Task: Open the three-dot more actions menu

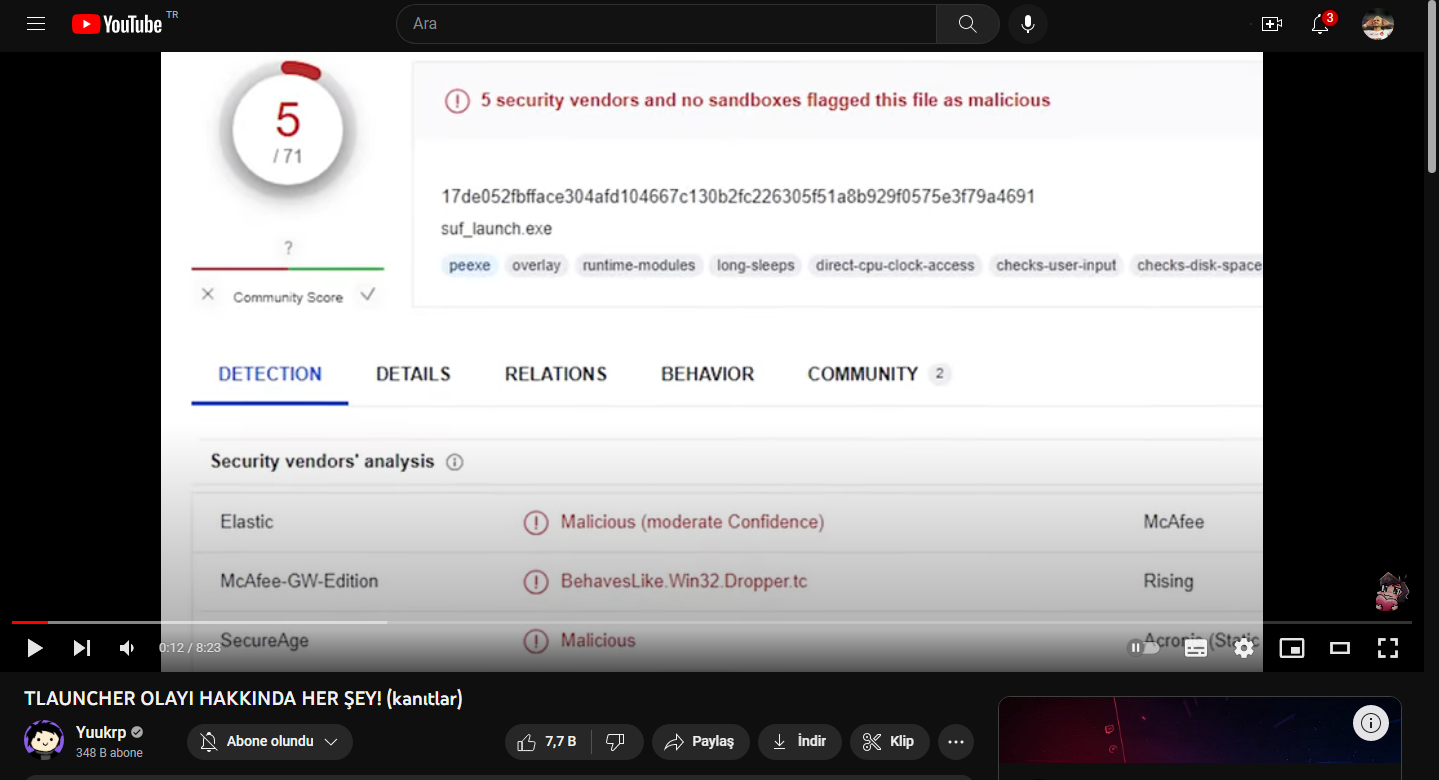Action: click(x=956, y=741)
